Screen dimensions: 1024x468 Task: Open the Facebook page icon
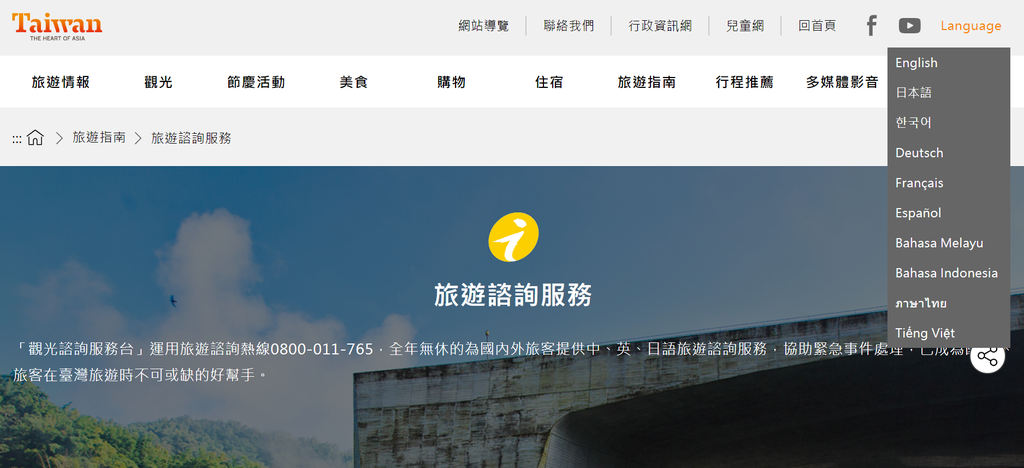coord(871,26)
